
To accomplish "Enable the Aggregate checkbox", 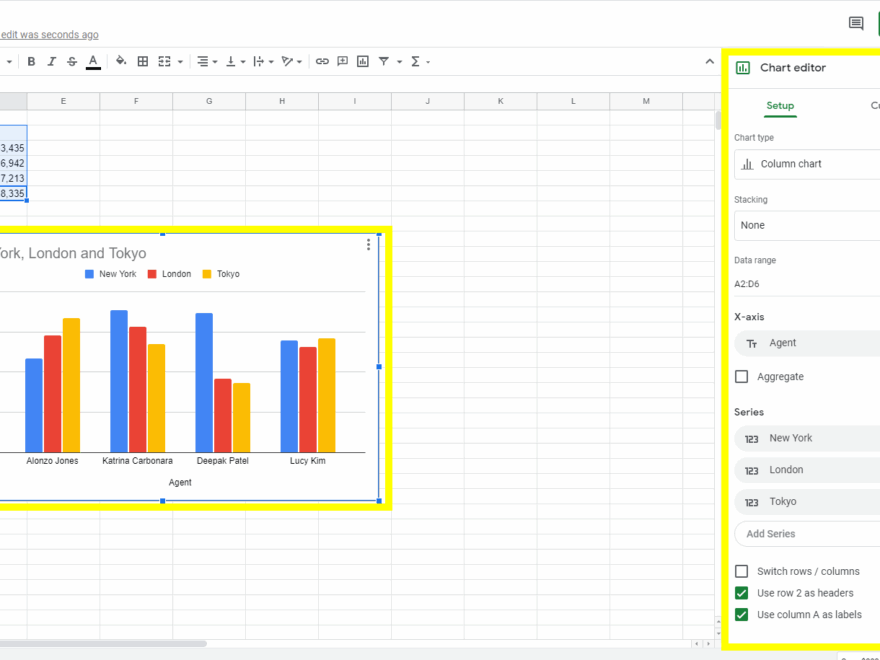I will pyautogui.click(x=740, y=377).
